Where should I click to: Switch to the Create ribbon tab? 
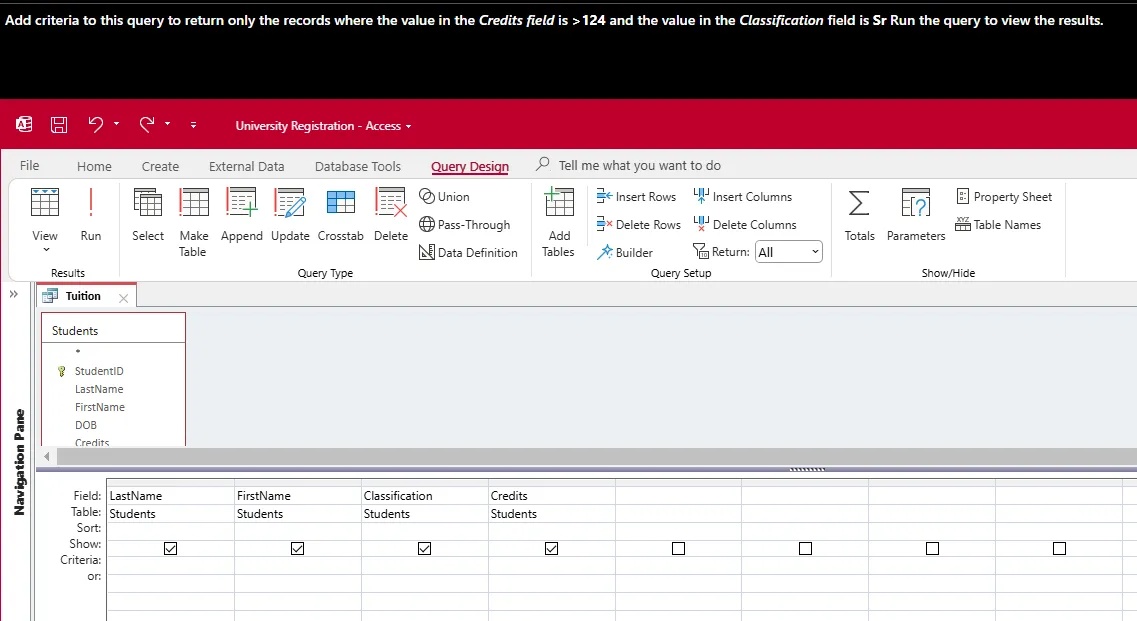pos(159,165)
